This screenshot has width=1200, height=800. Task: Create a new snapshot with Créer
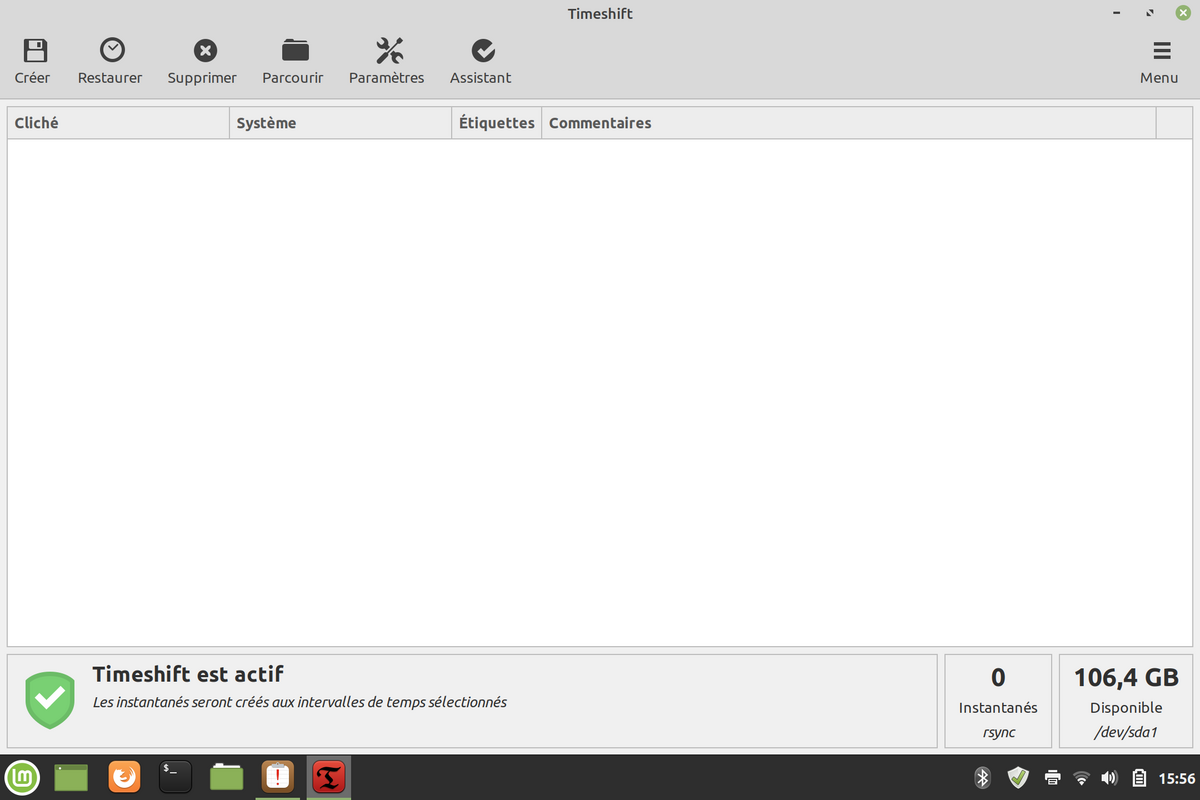coord(33,61)
